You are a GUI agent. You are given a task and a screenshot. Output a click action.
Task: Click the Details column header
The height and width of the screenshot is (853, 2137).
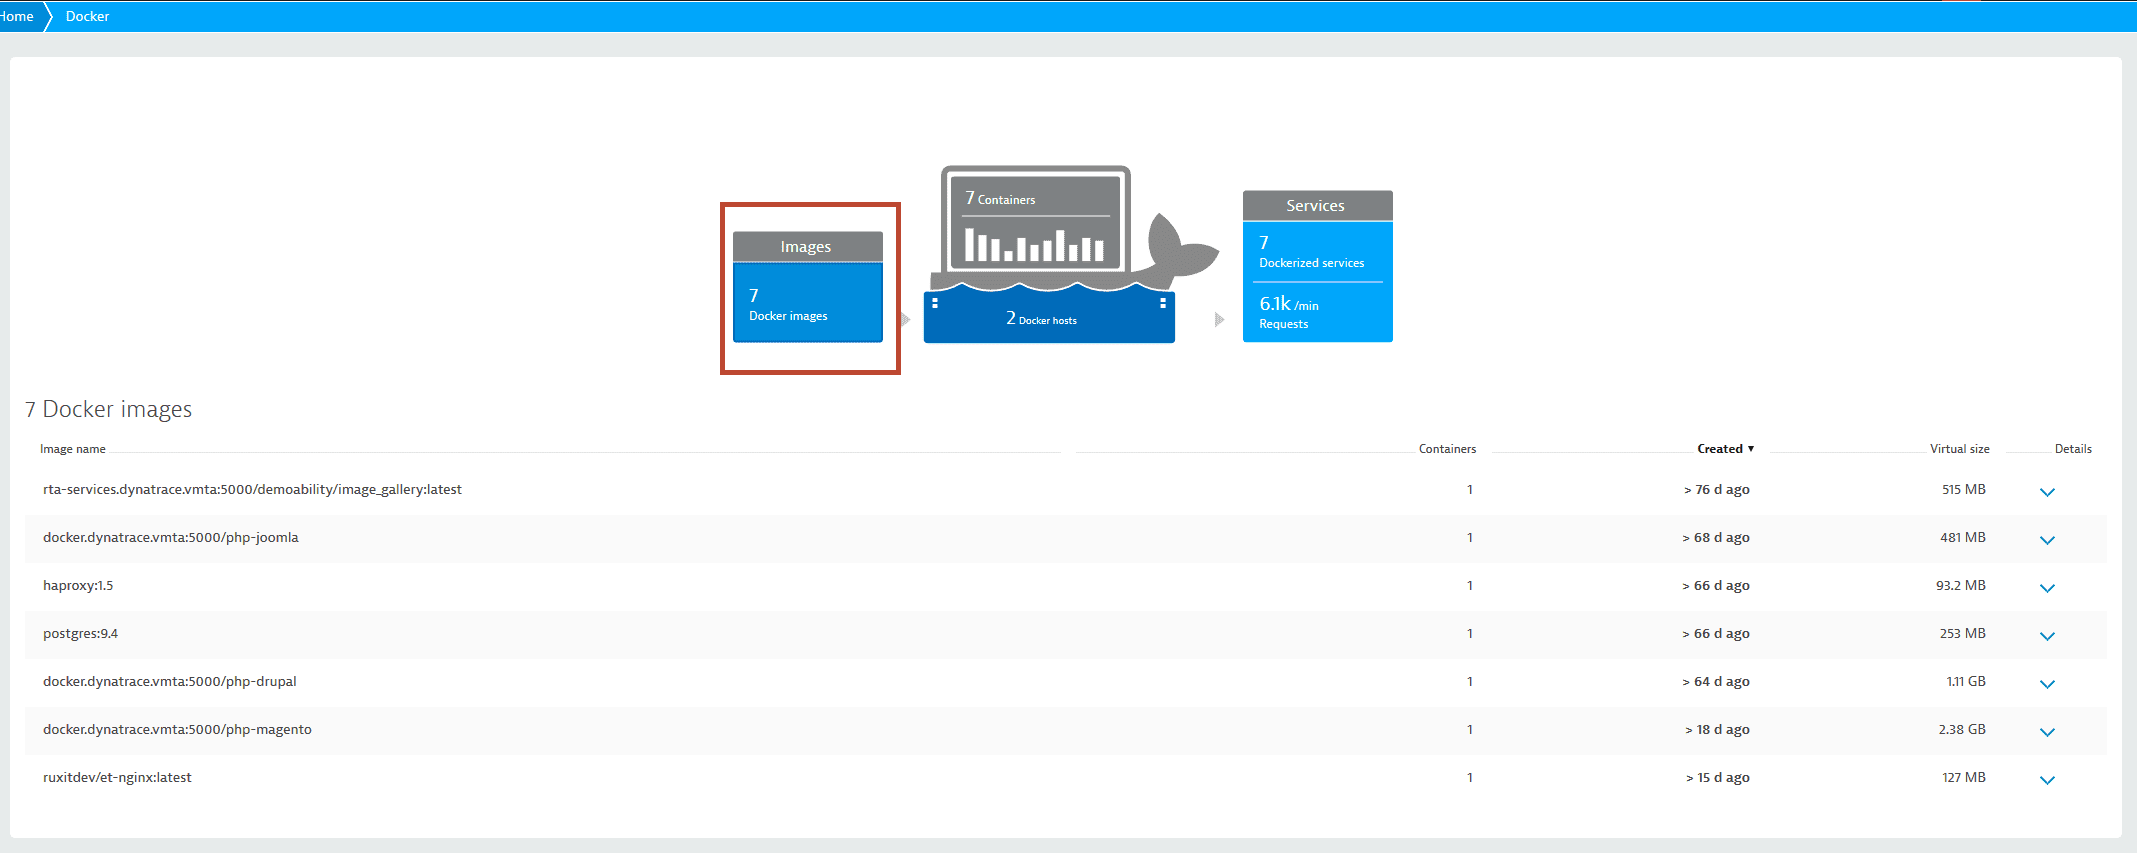[x=2073, y=449]
